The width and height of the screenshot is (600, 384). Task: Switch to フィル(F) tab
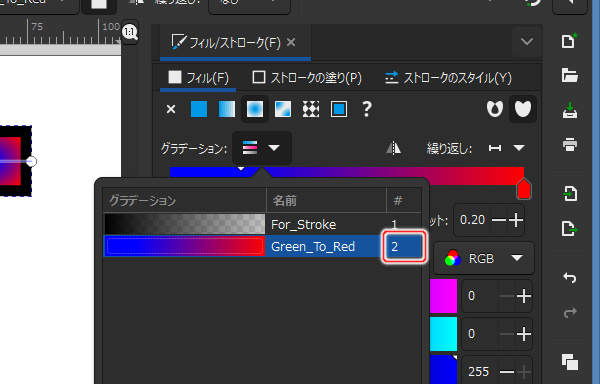199,78
